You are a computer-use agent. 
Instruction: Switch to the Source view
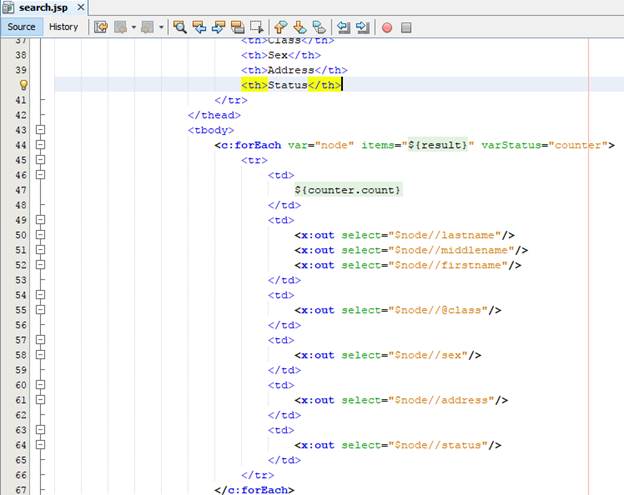coord(21,27)
